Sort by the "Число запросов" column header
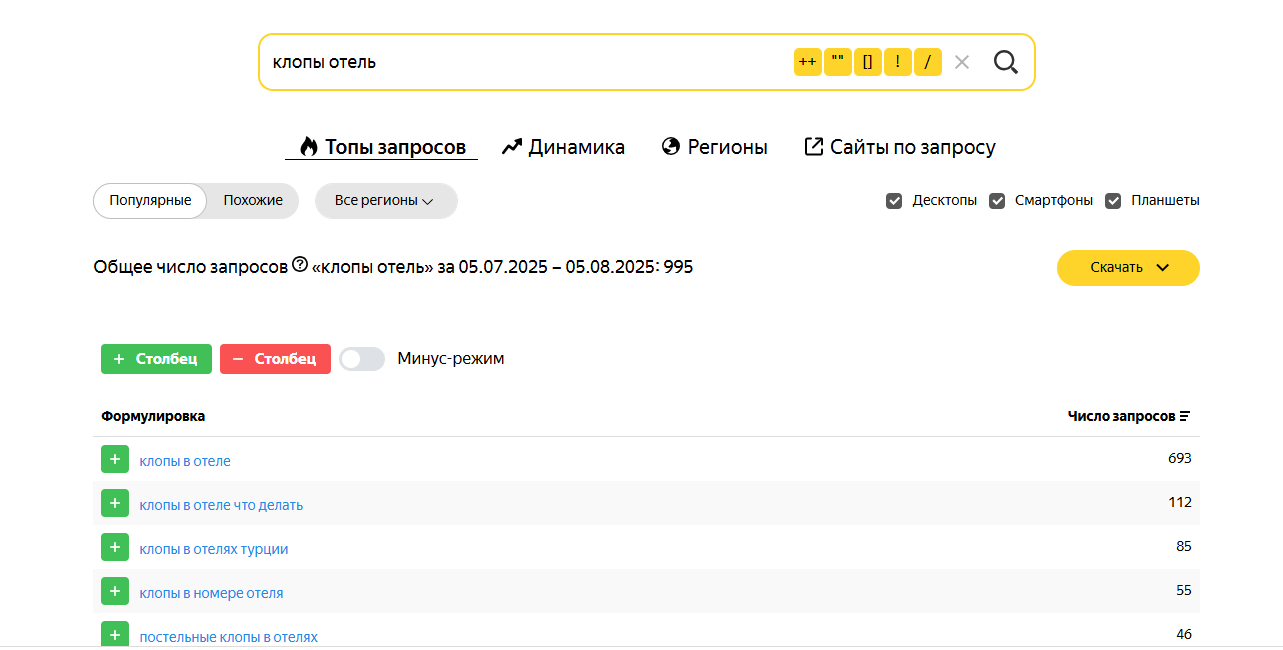 coord(1129,416)
